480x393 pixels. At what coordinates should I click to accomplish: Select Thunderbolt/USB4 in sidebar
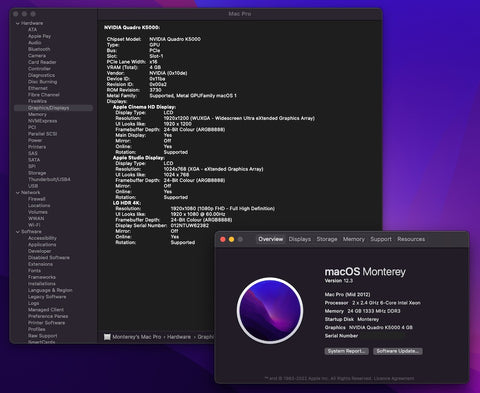point(49,179)
